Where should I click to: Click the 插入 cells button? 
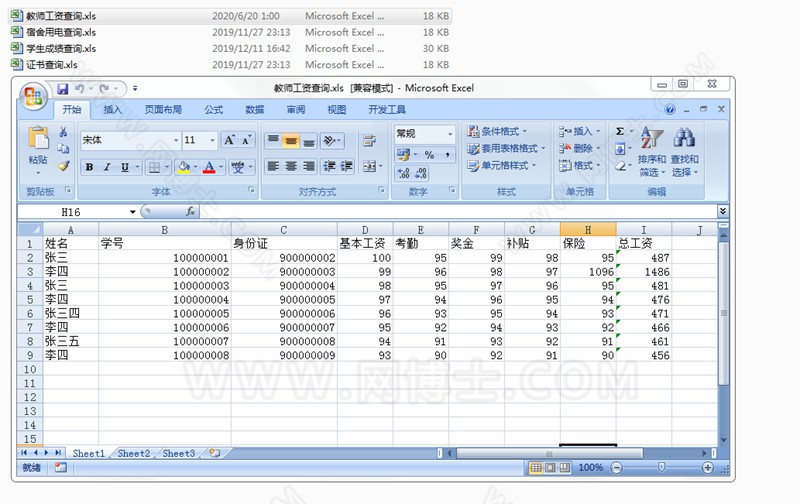[580, 132]
